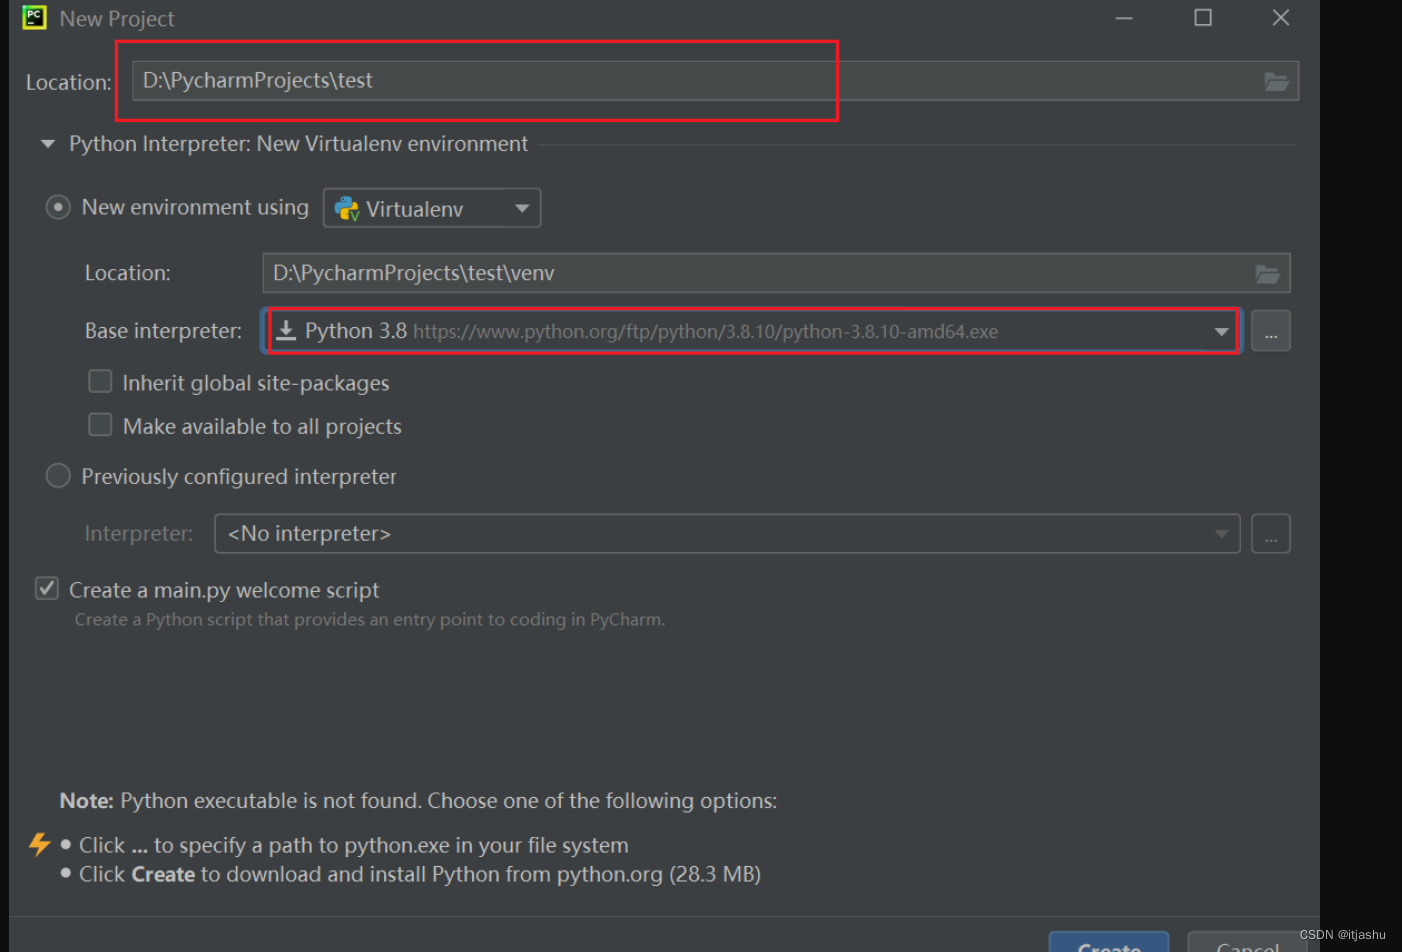This screenshot has width=1402, height=952.
Task: Open folder browser for venv Location
Action: click(1267, 273)
